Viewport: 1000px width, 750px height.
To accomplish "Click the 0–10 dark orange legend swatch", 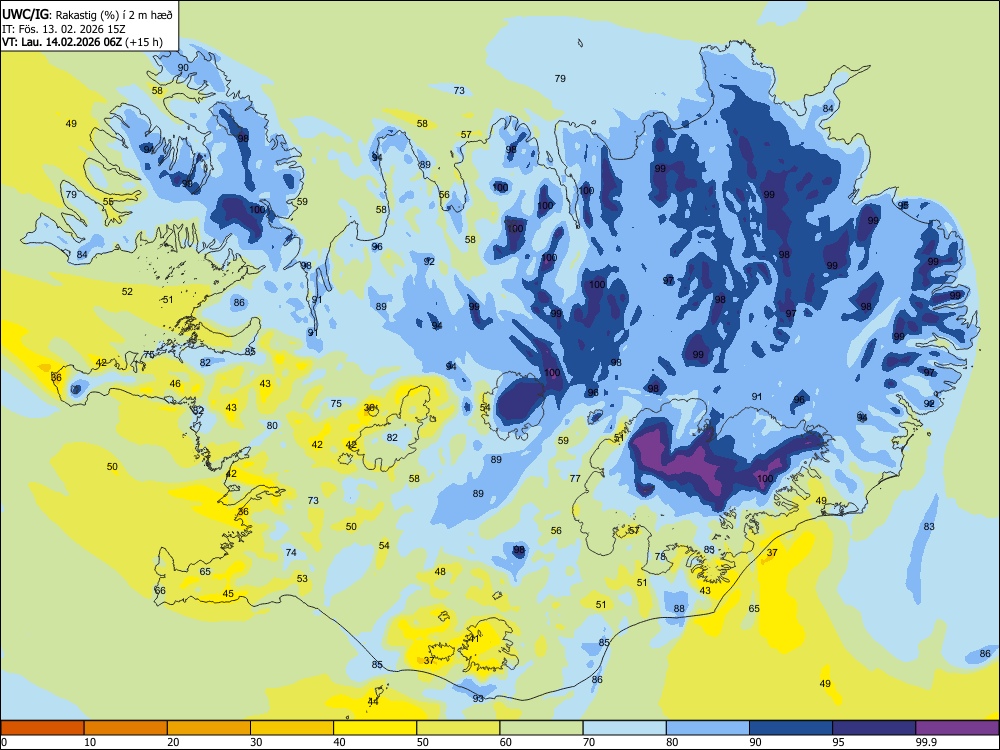I will coord(42,728).
